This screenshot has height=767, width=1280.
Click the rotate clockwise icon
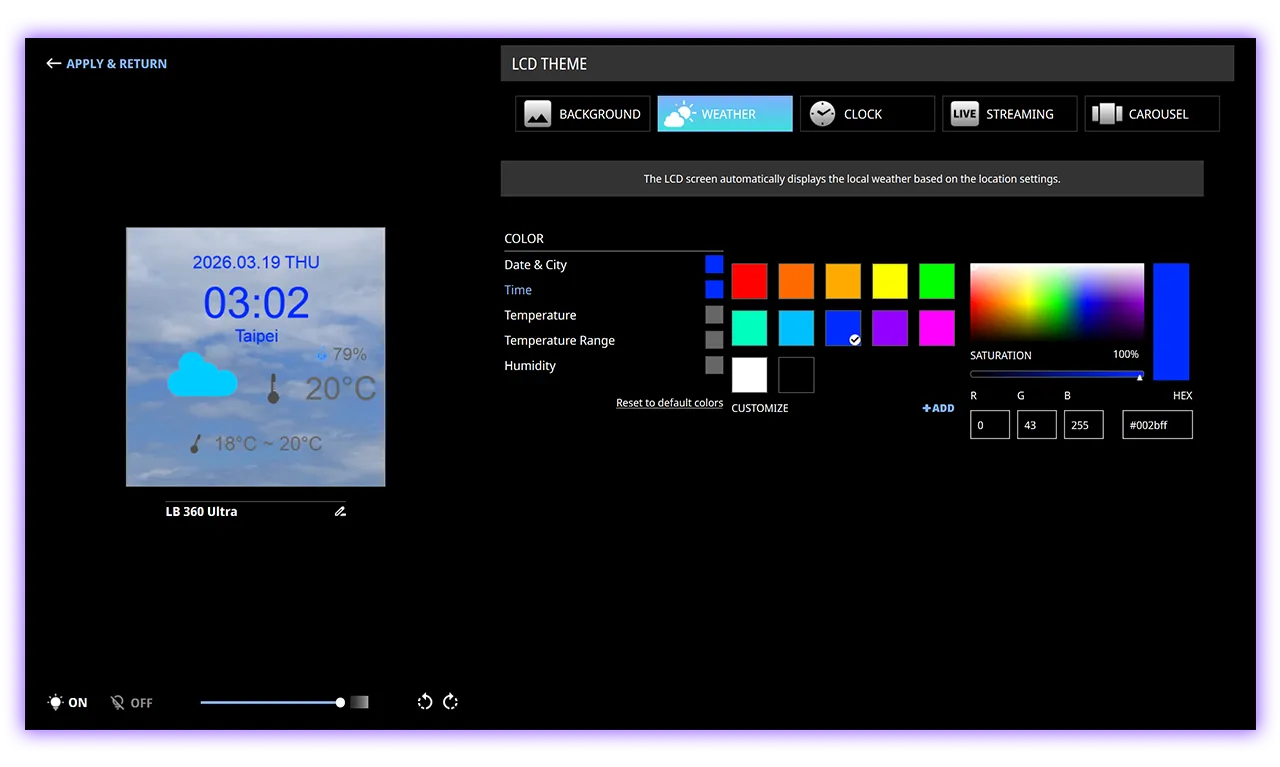pos(450,702)
